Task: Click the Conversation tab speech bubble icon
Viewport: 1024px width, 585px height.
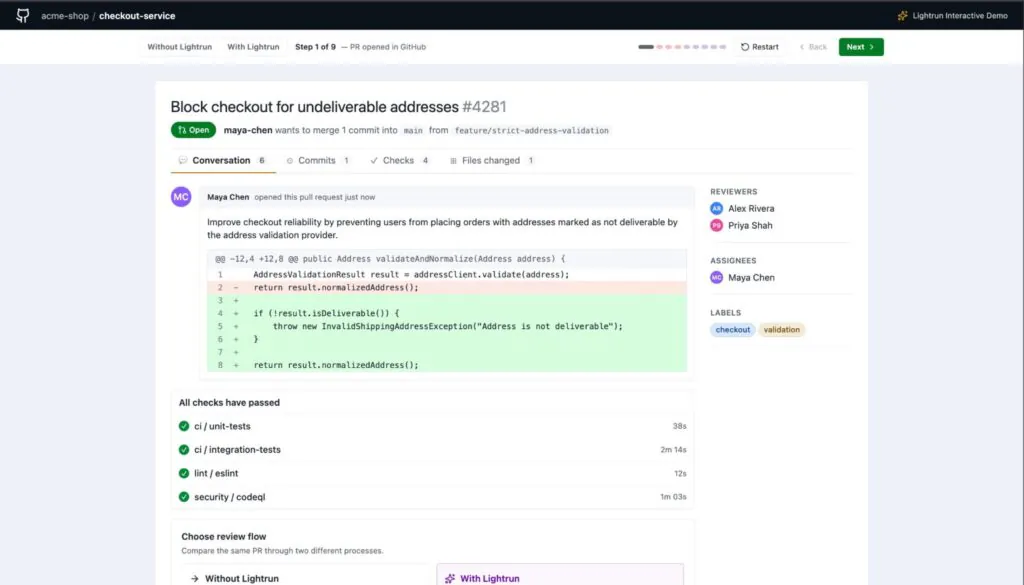Action: [x=183, y=161]
